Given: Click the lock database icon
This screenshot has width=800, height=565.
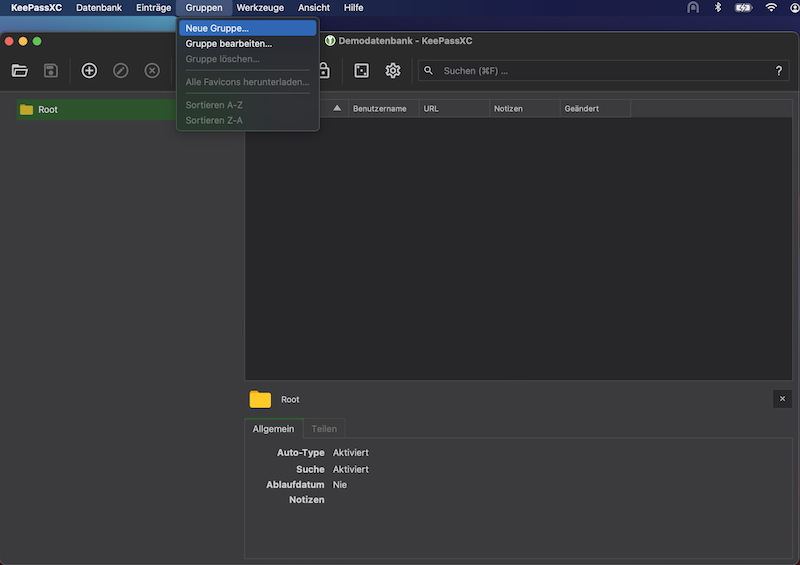Looking at the screenshot, I should [x=324, y=71].
